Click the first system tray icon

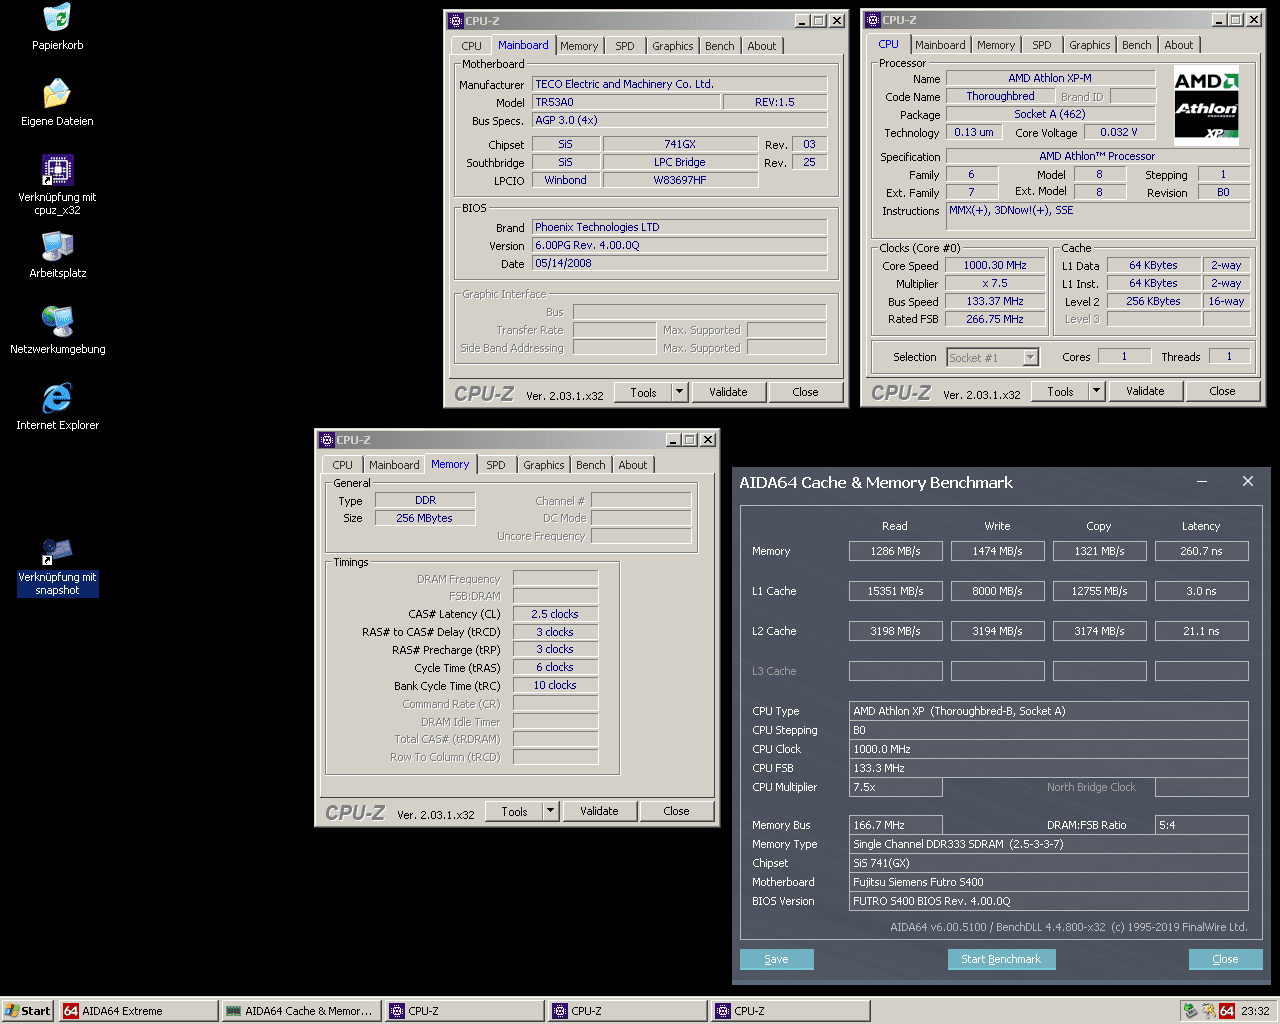pos(1191,1011)
